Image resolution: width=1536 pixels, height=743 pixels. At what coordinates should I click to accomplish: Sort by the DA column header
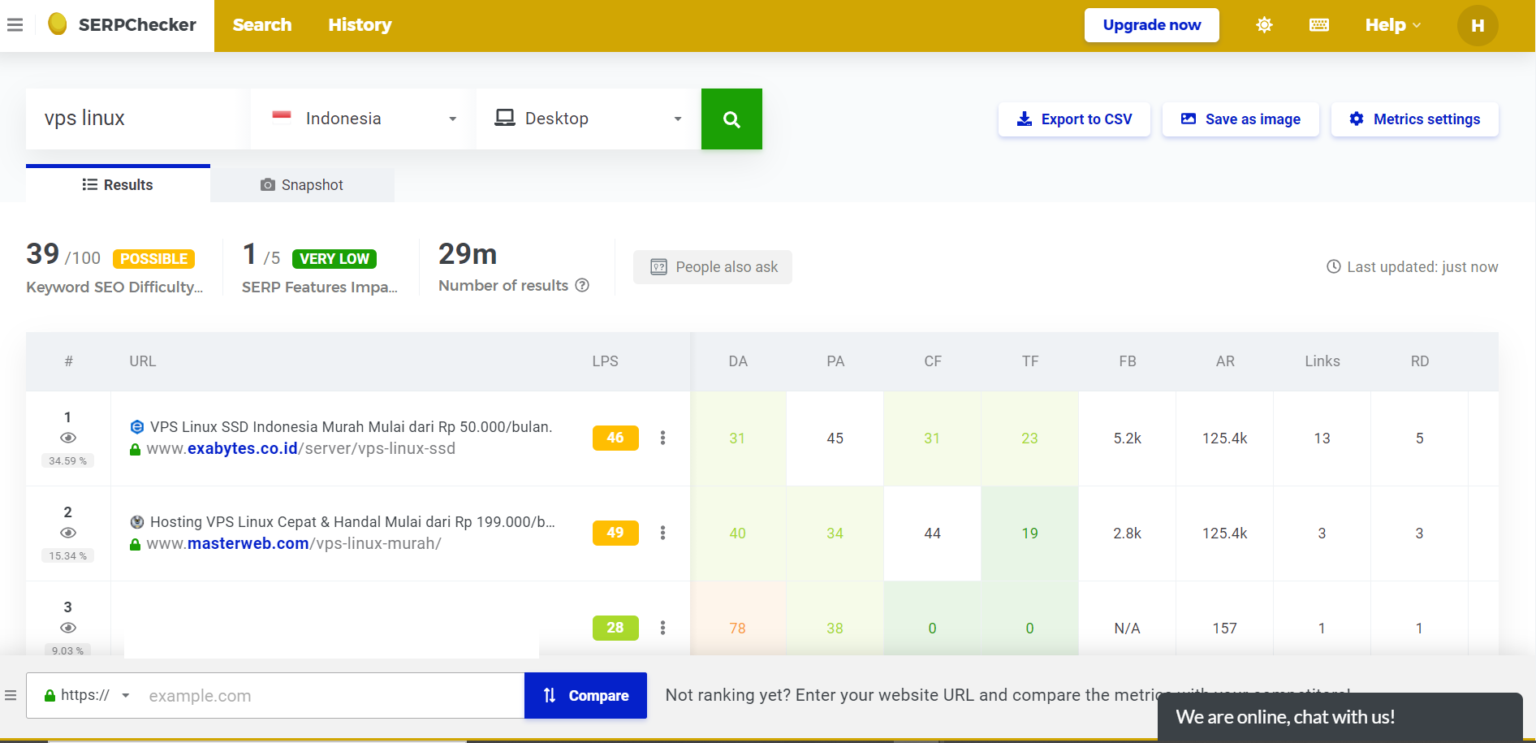point(738,361)
